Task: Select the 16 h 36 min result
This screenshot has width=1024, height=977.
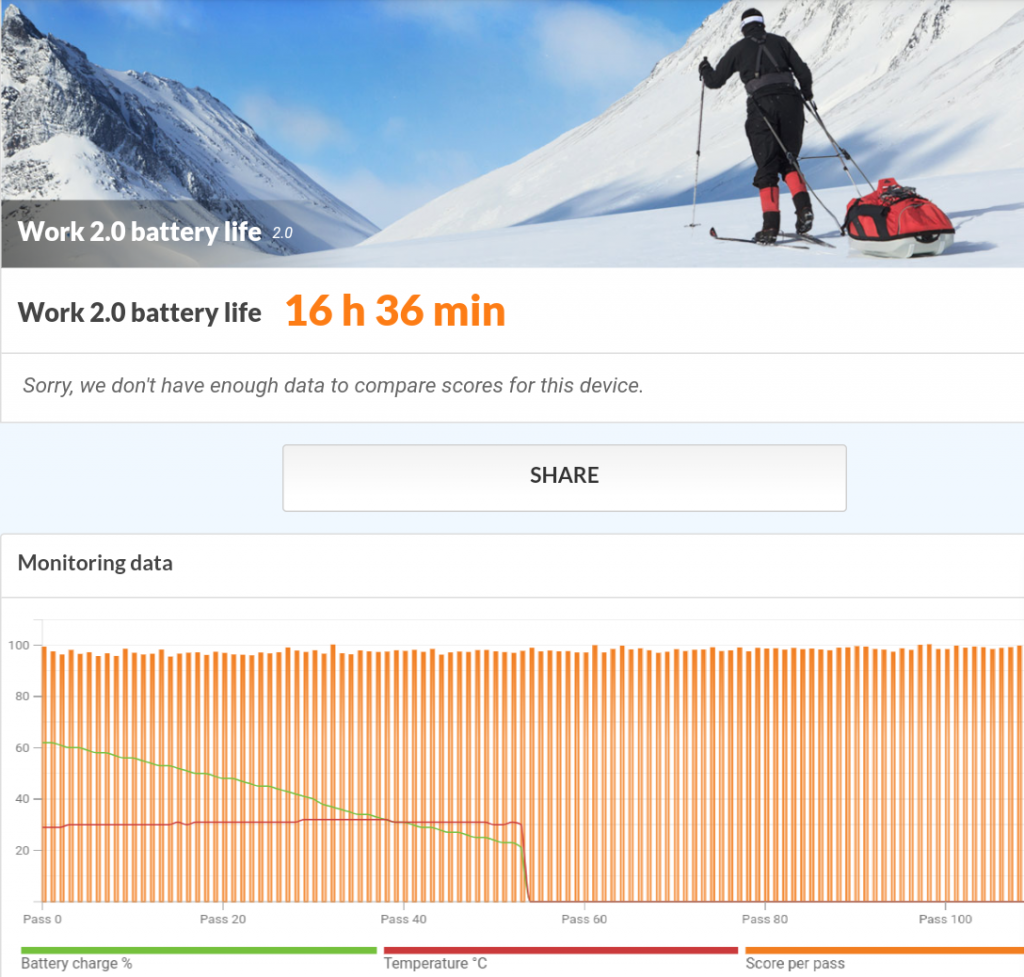Action: point(395,311)
